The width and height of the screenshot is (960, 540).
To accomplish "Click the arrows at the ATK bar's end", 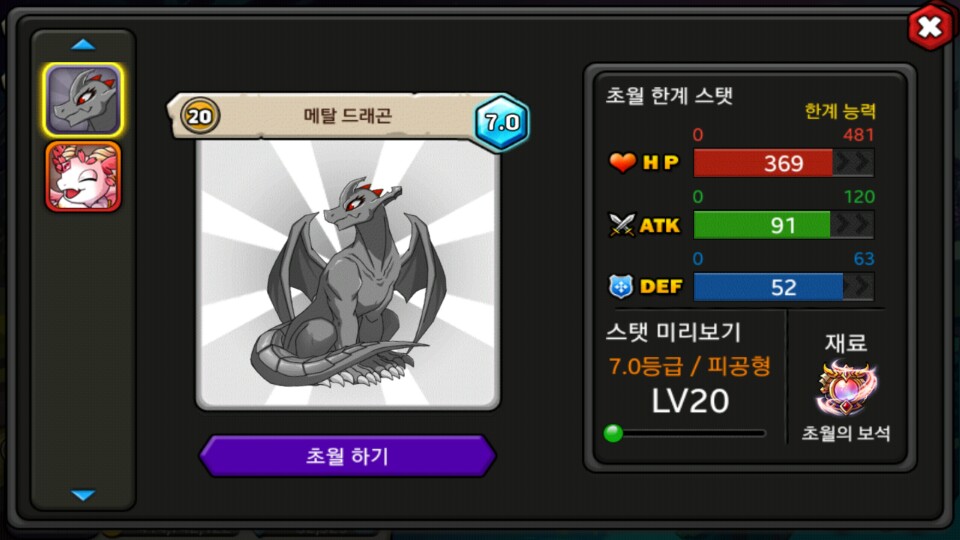I will (x=852, y=225).
